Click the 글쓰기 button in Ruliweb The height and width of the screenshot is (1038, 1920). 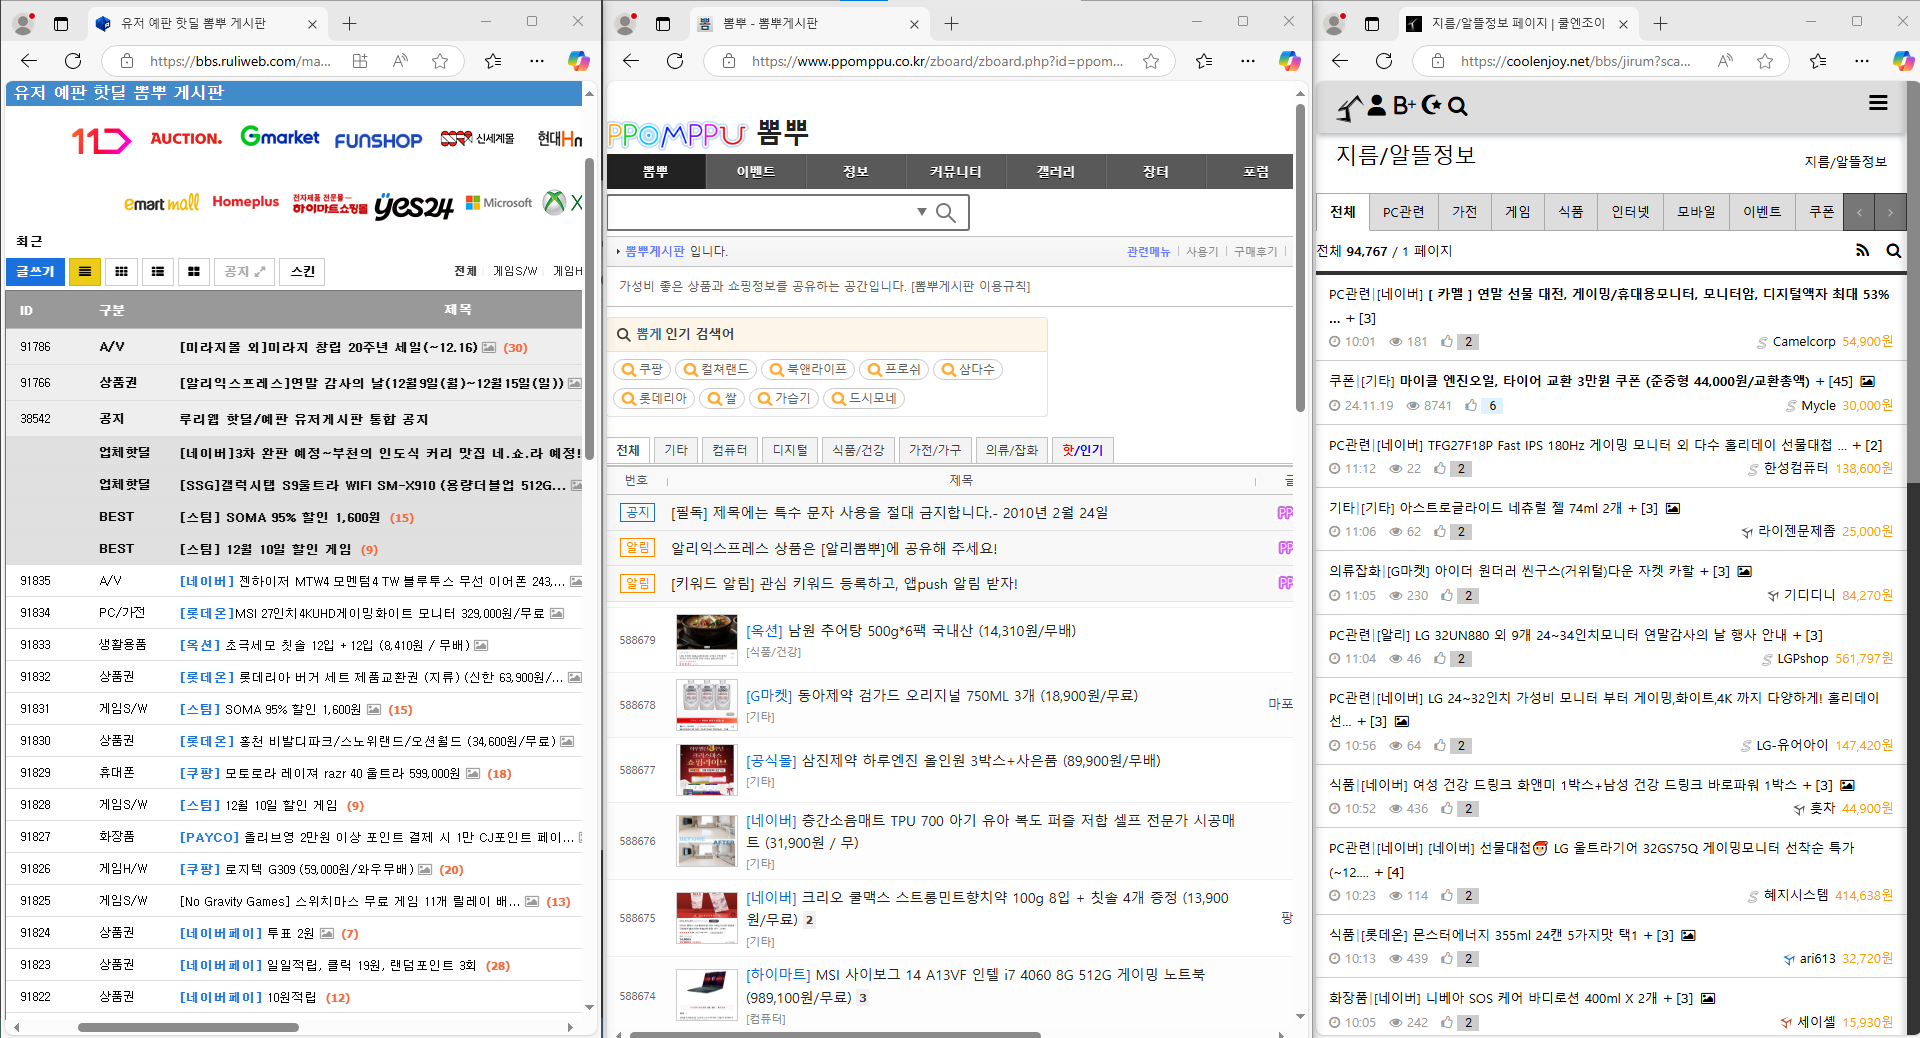36,271
